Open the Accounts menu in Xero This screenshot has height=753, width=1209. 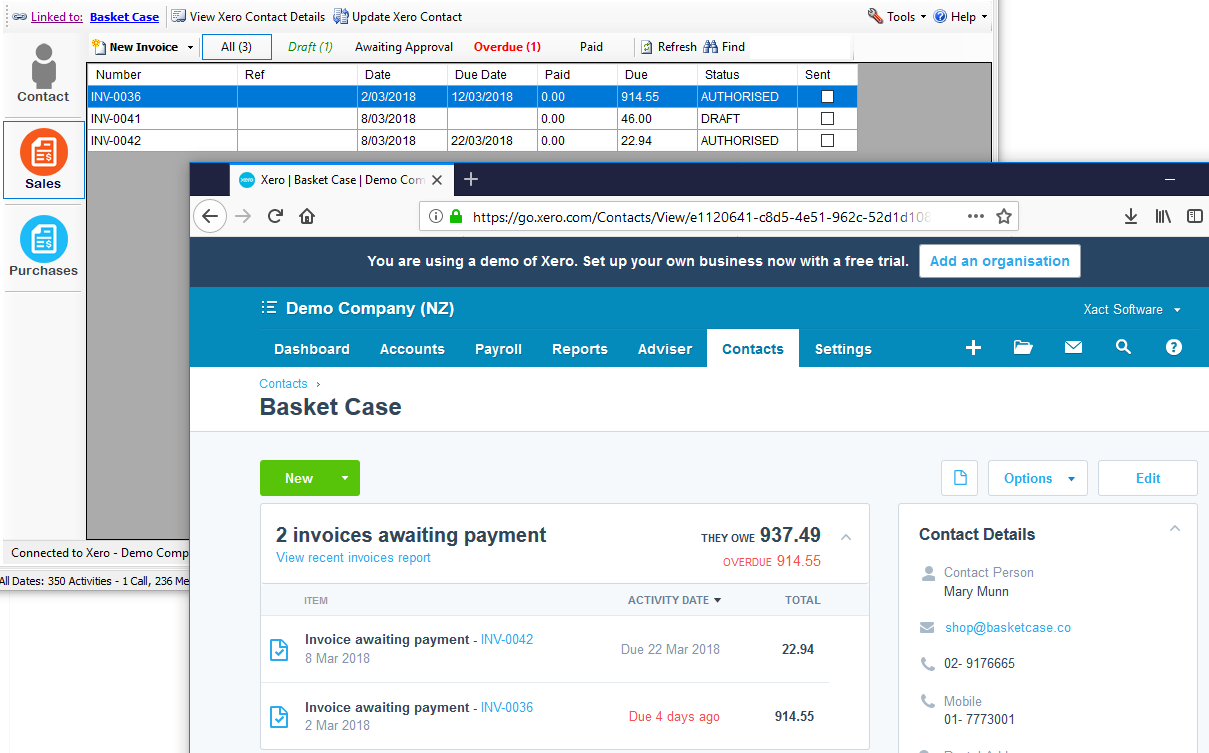click(412, 349)
